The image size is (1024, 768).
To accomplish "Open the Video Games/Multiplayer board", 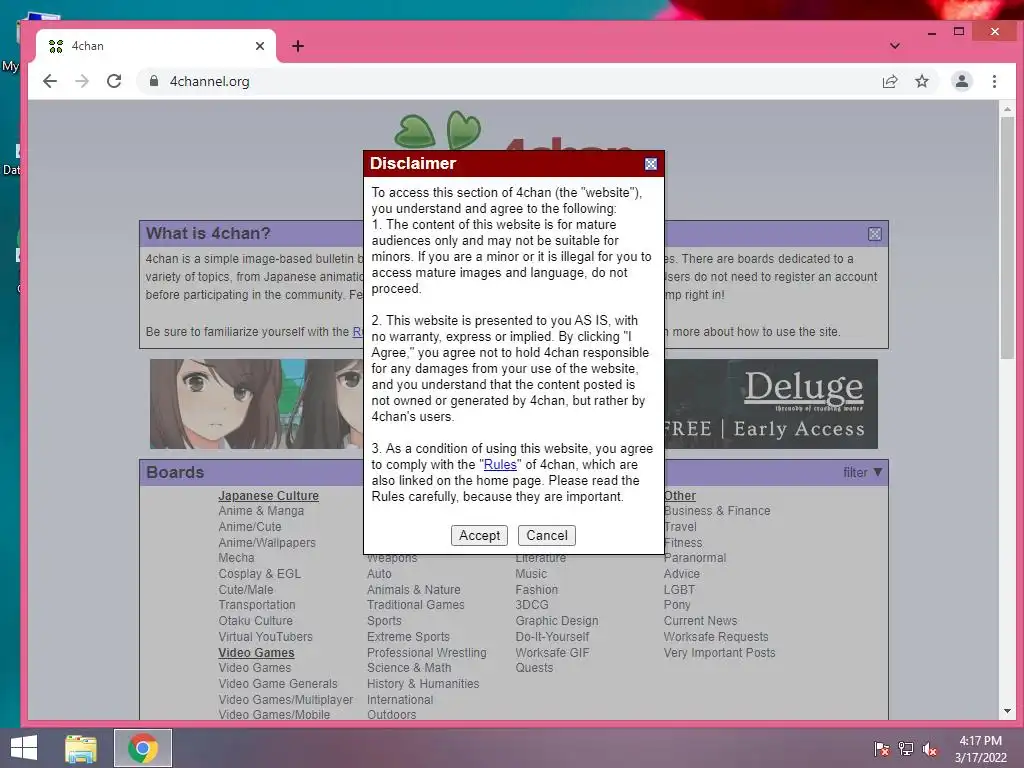I will [286, 699].
